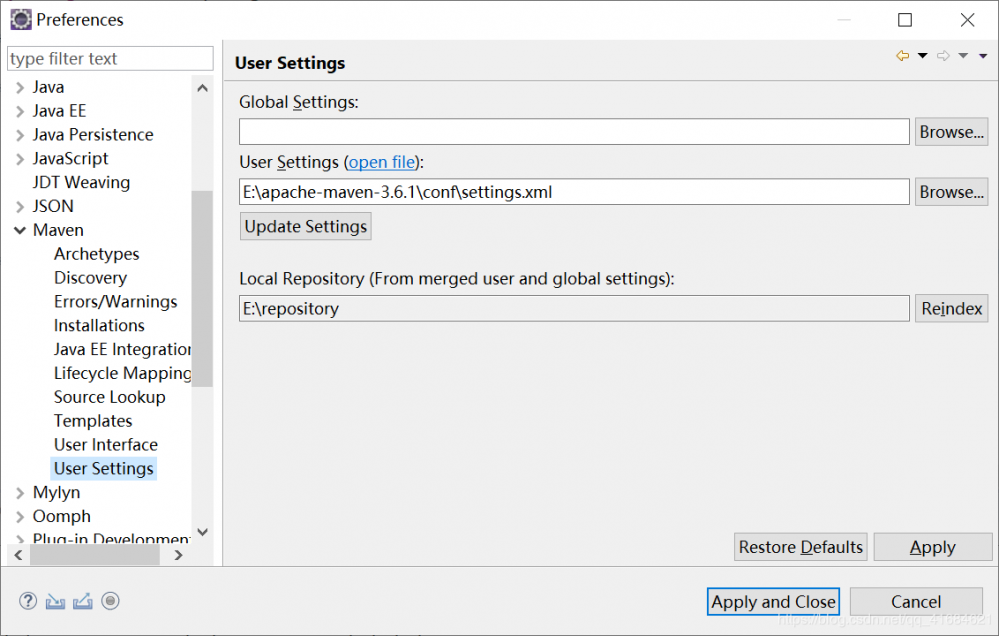999x636 pixels.
Task: Select Installations under Maven
Action: tap(99, 325)
